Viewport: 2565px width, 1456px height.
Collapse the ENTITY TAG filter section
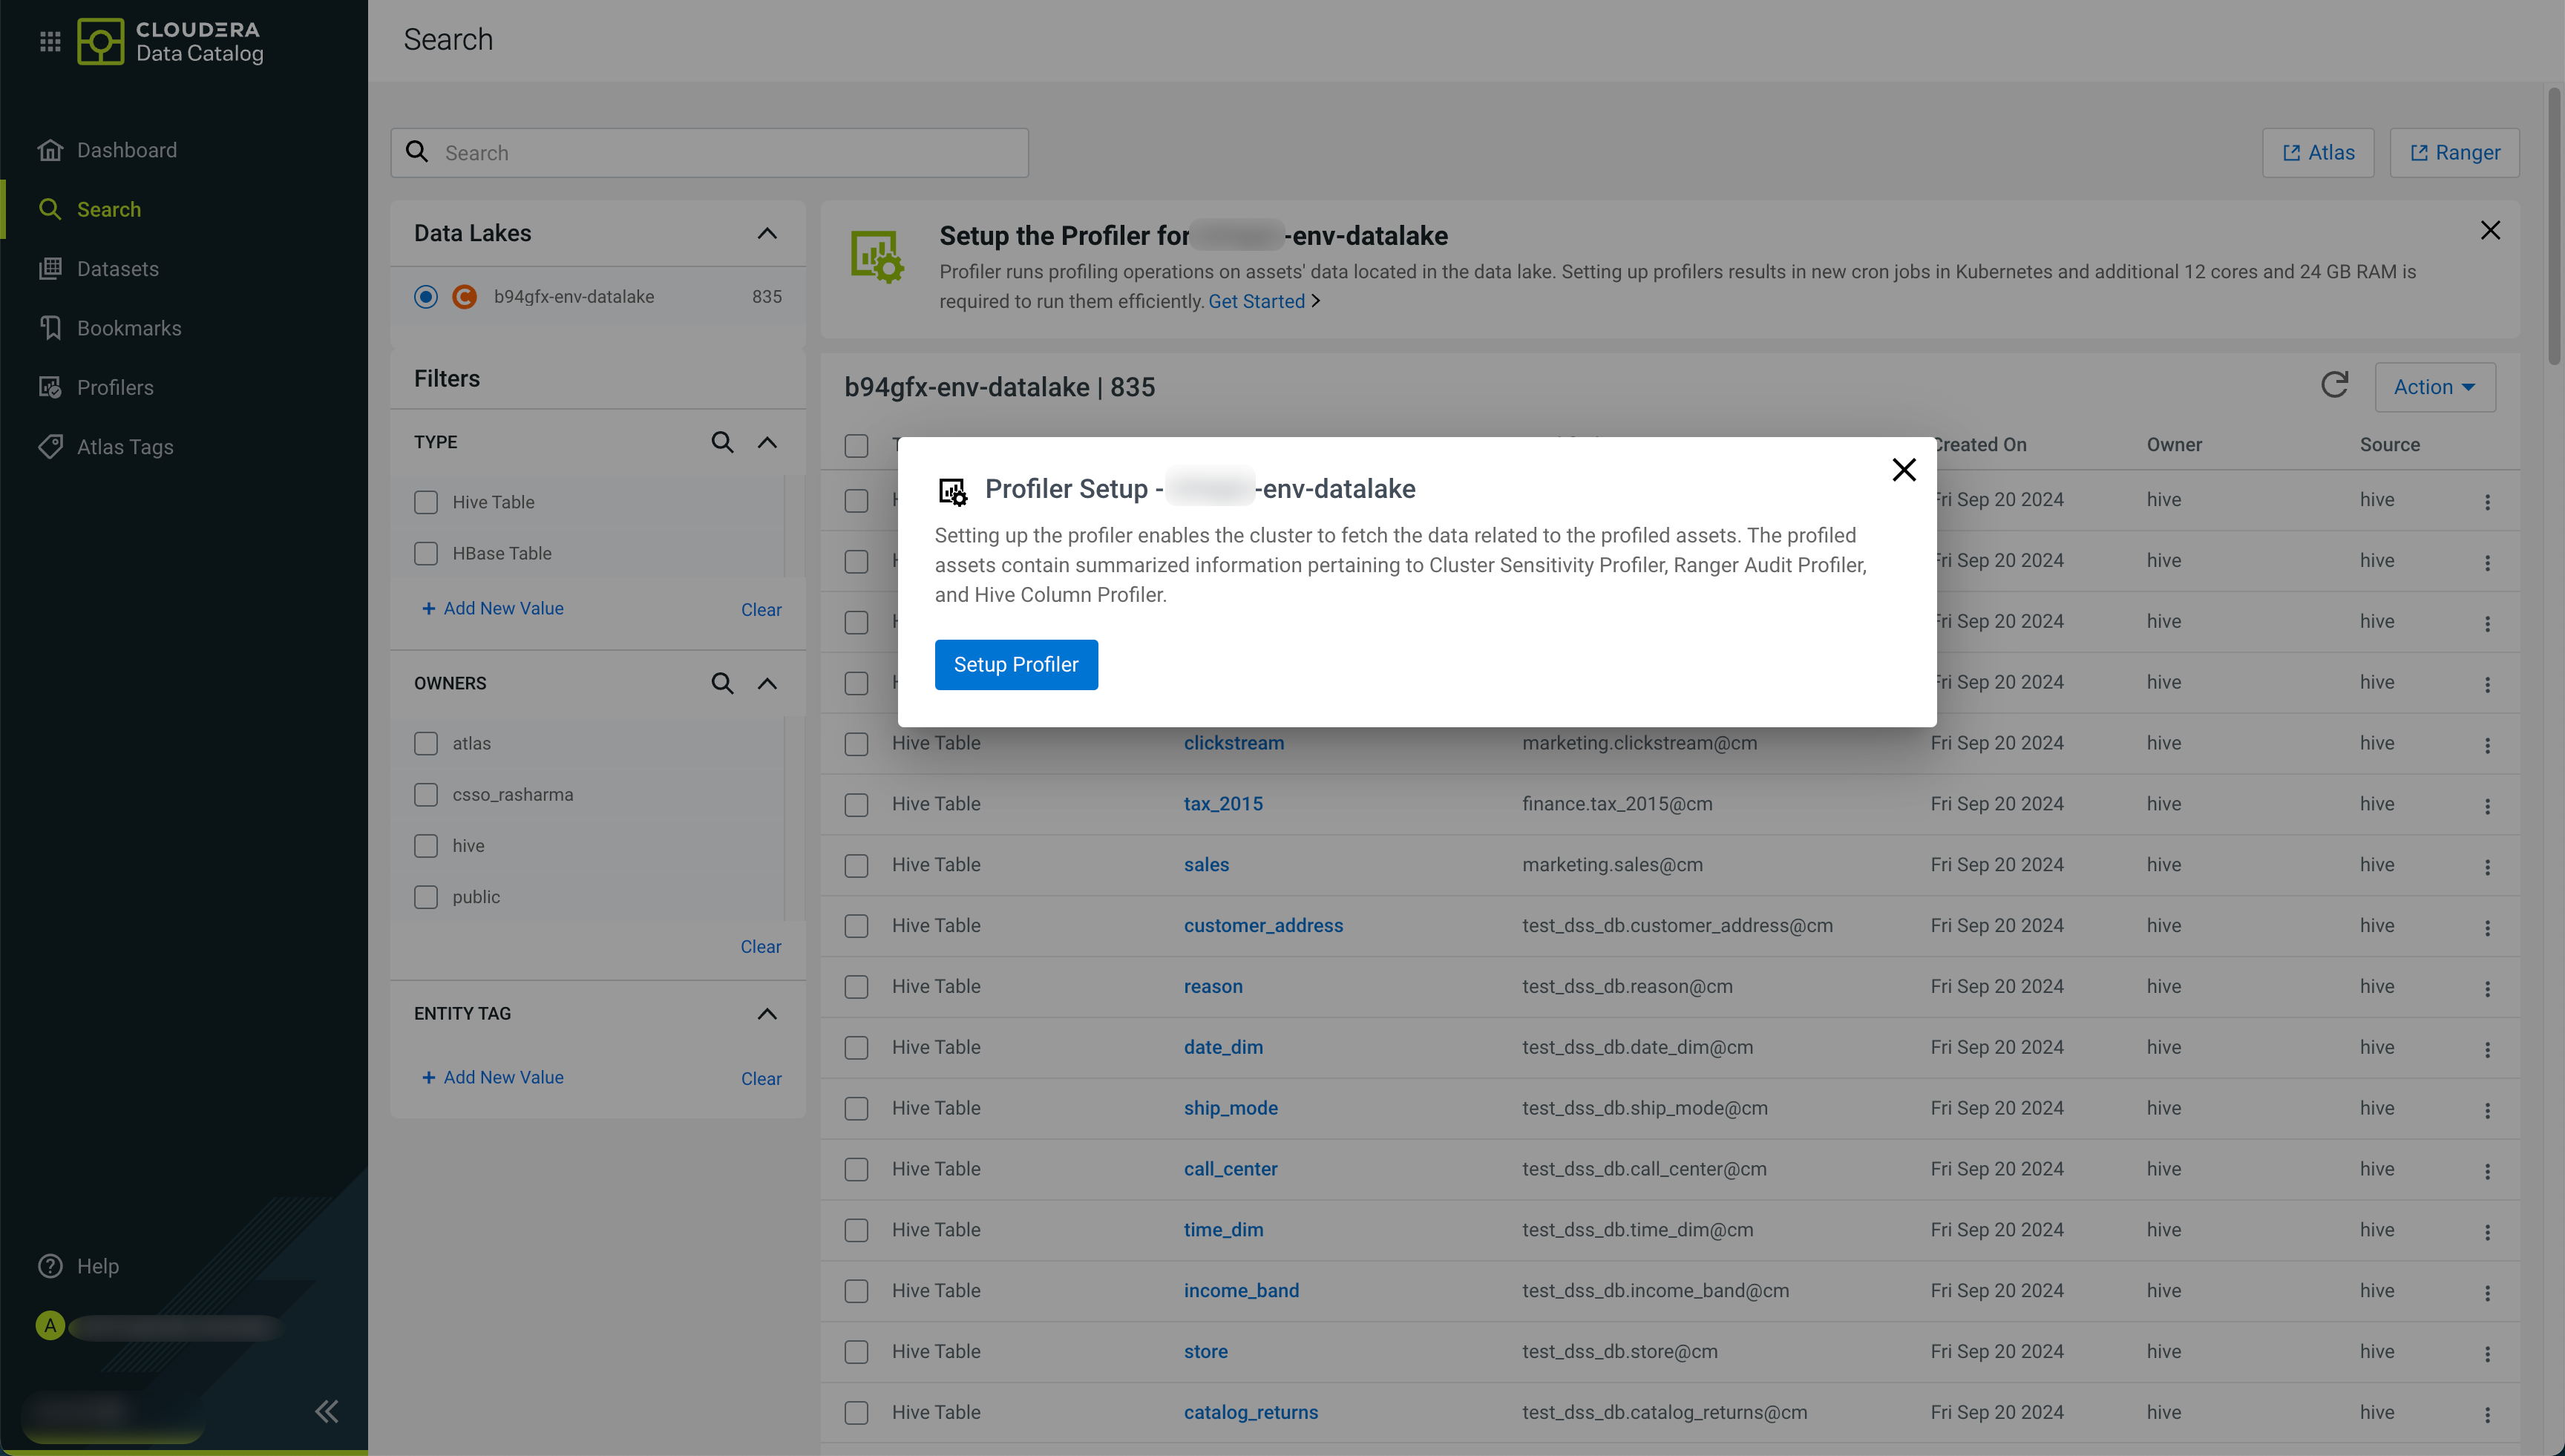click(767, 1014)
